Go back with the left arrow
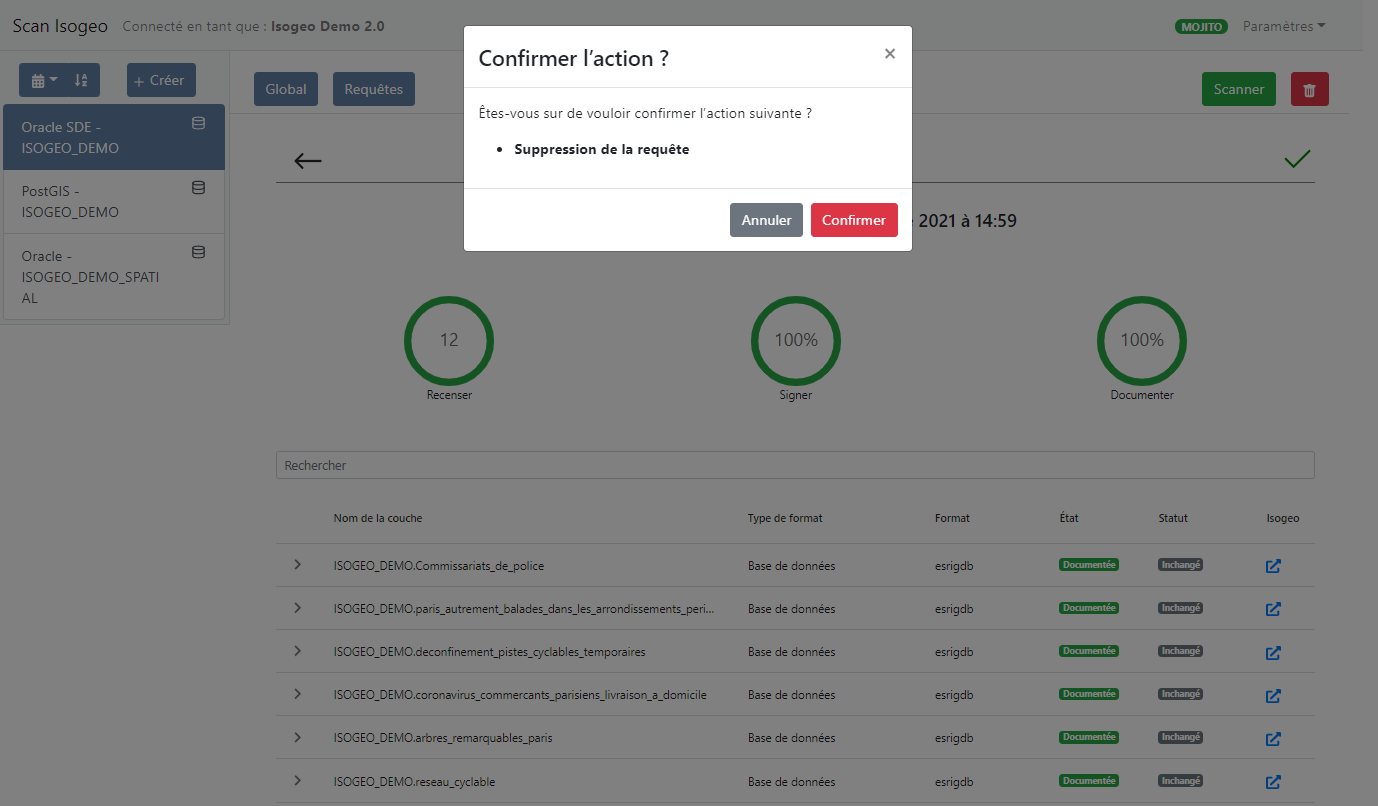Viewport: 1378px width, 806px height. pyautogui.click(x=308, y=160)
